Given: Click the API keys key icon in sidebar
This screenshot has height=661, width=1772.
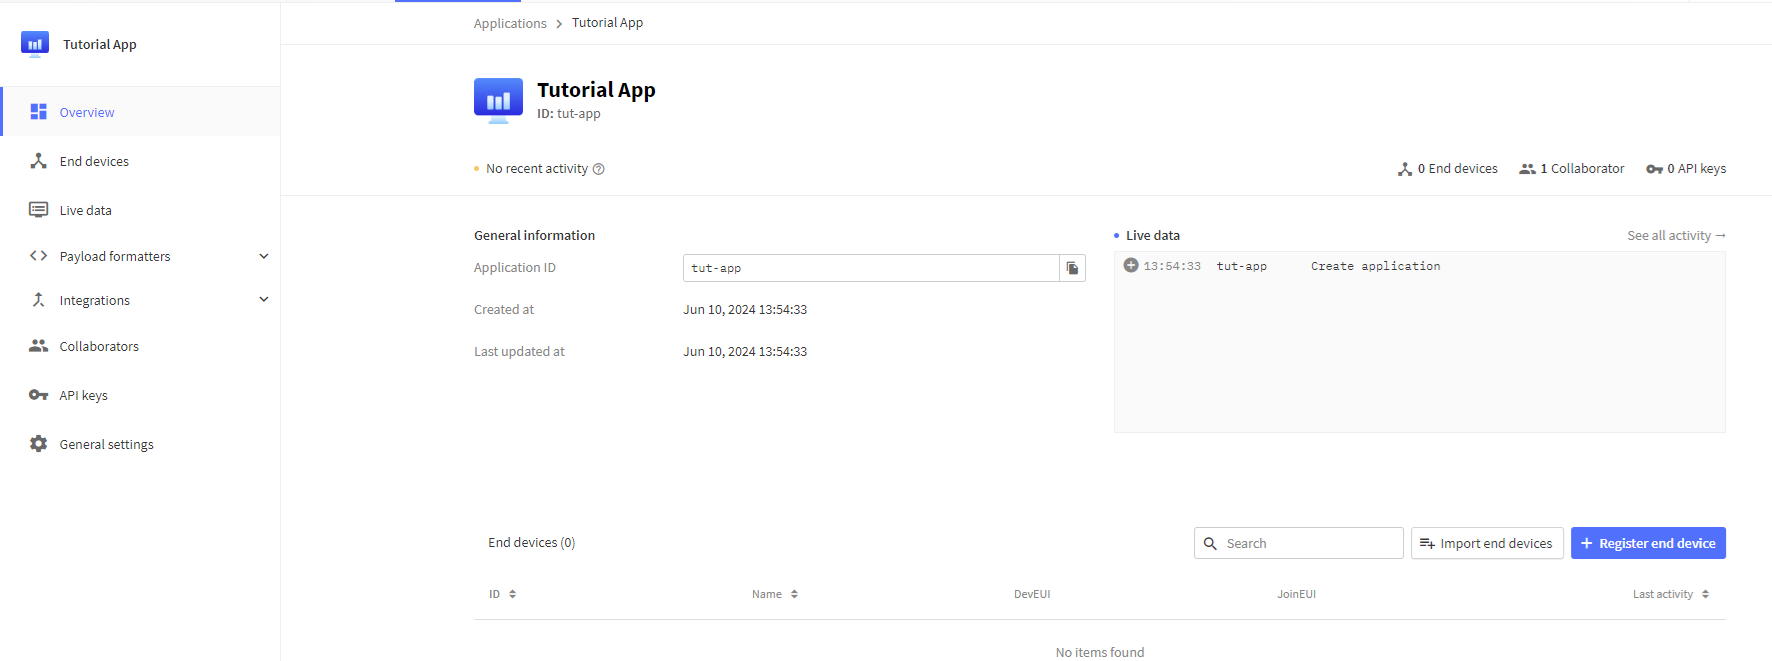Looking at the screenshot, I should point(38,395).
